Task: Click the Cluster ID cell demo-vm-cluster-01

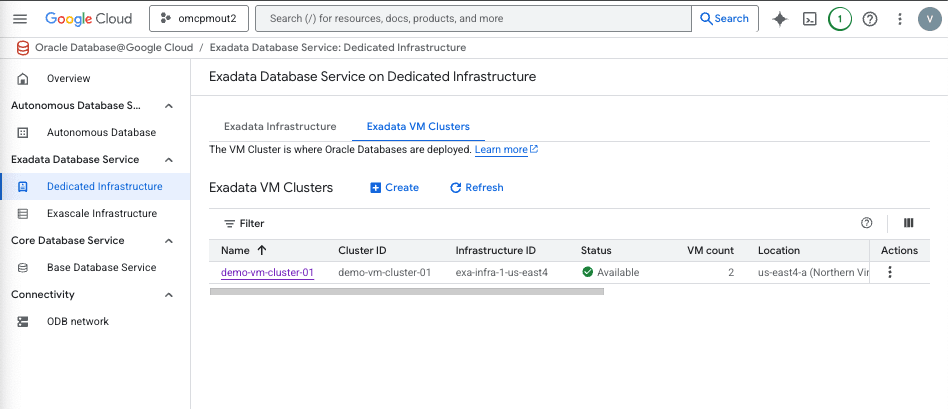Action: click(385, 272)
